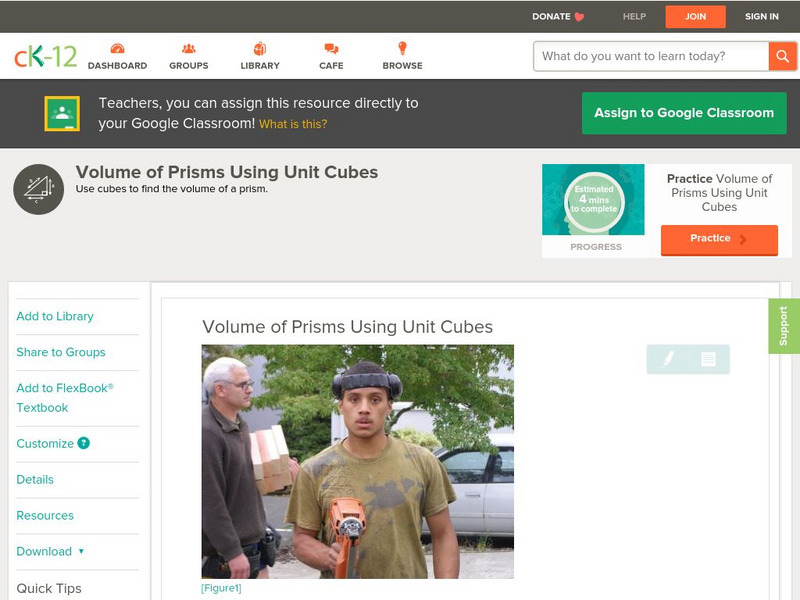
Task: Open the Dashboard gauge icon
Action: [117, 48]
